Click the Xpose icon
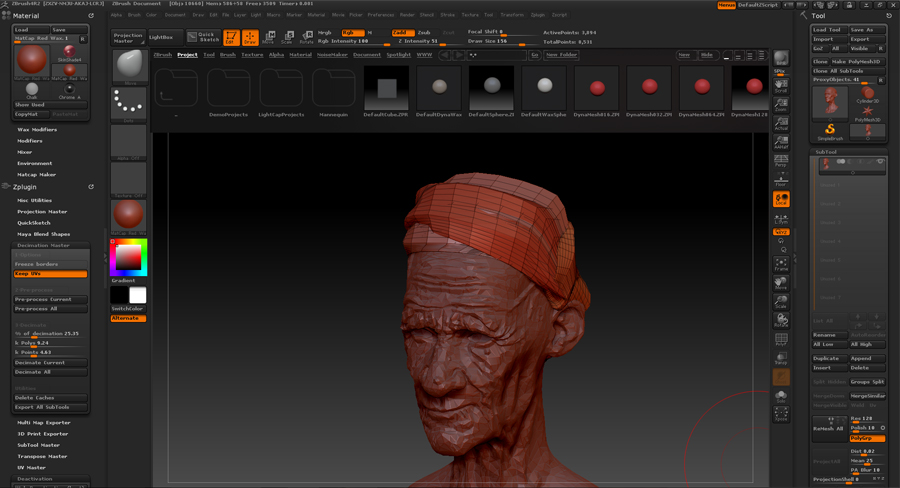This screenshot has width=900, height=488. [x=781, y=415]
